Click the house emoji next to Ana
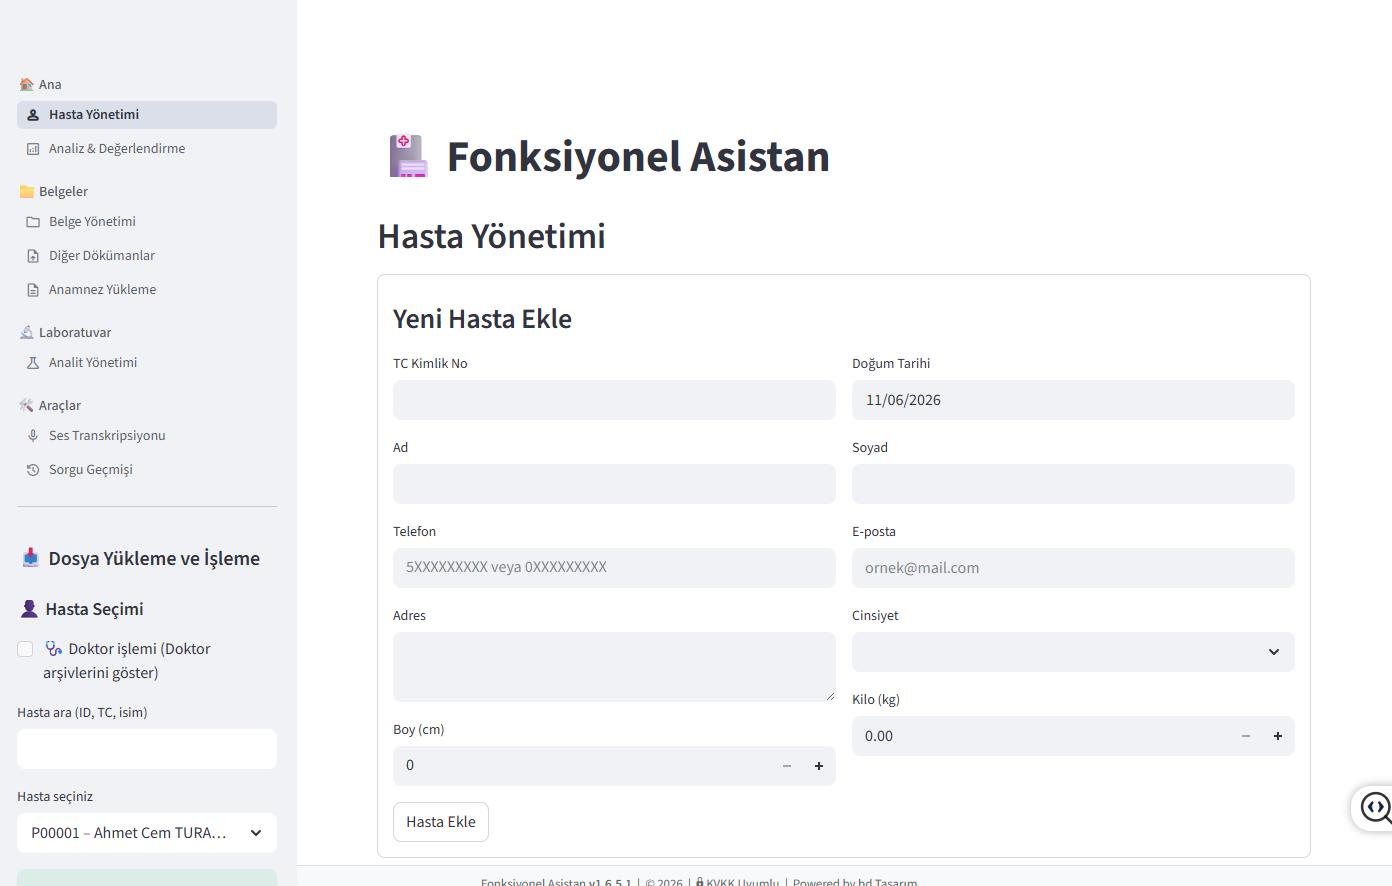The height and width of the screenshot is (886, 1392). pos(26,85)
